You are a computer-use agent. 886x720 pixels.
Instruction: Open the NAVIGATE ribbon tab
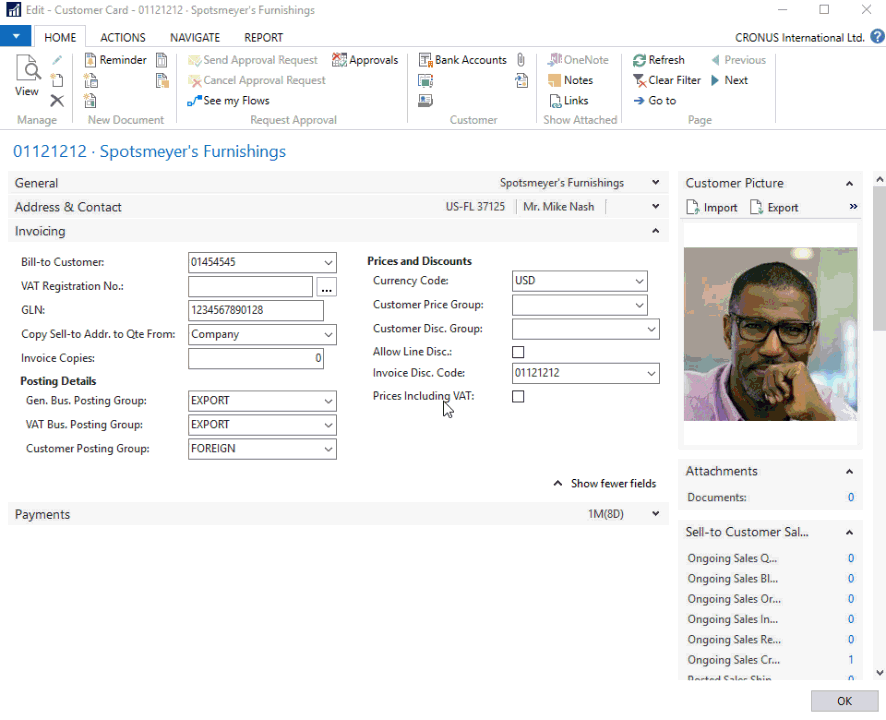tap(194, 37)
